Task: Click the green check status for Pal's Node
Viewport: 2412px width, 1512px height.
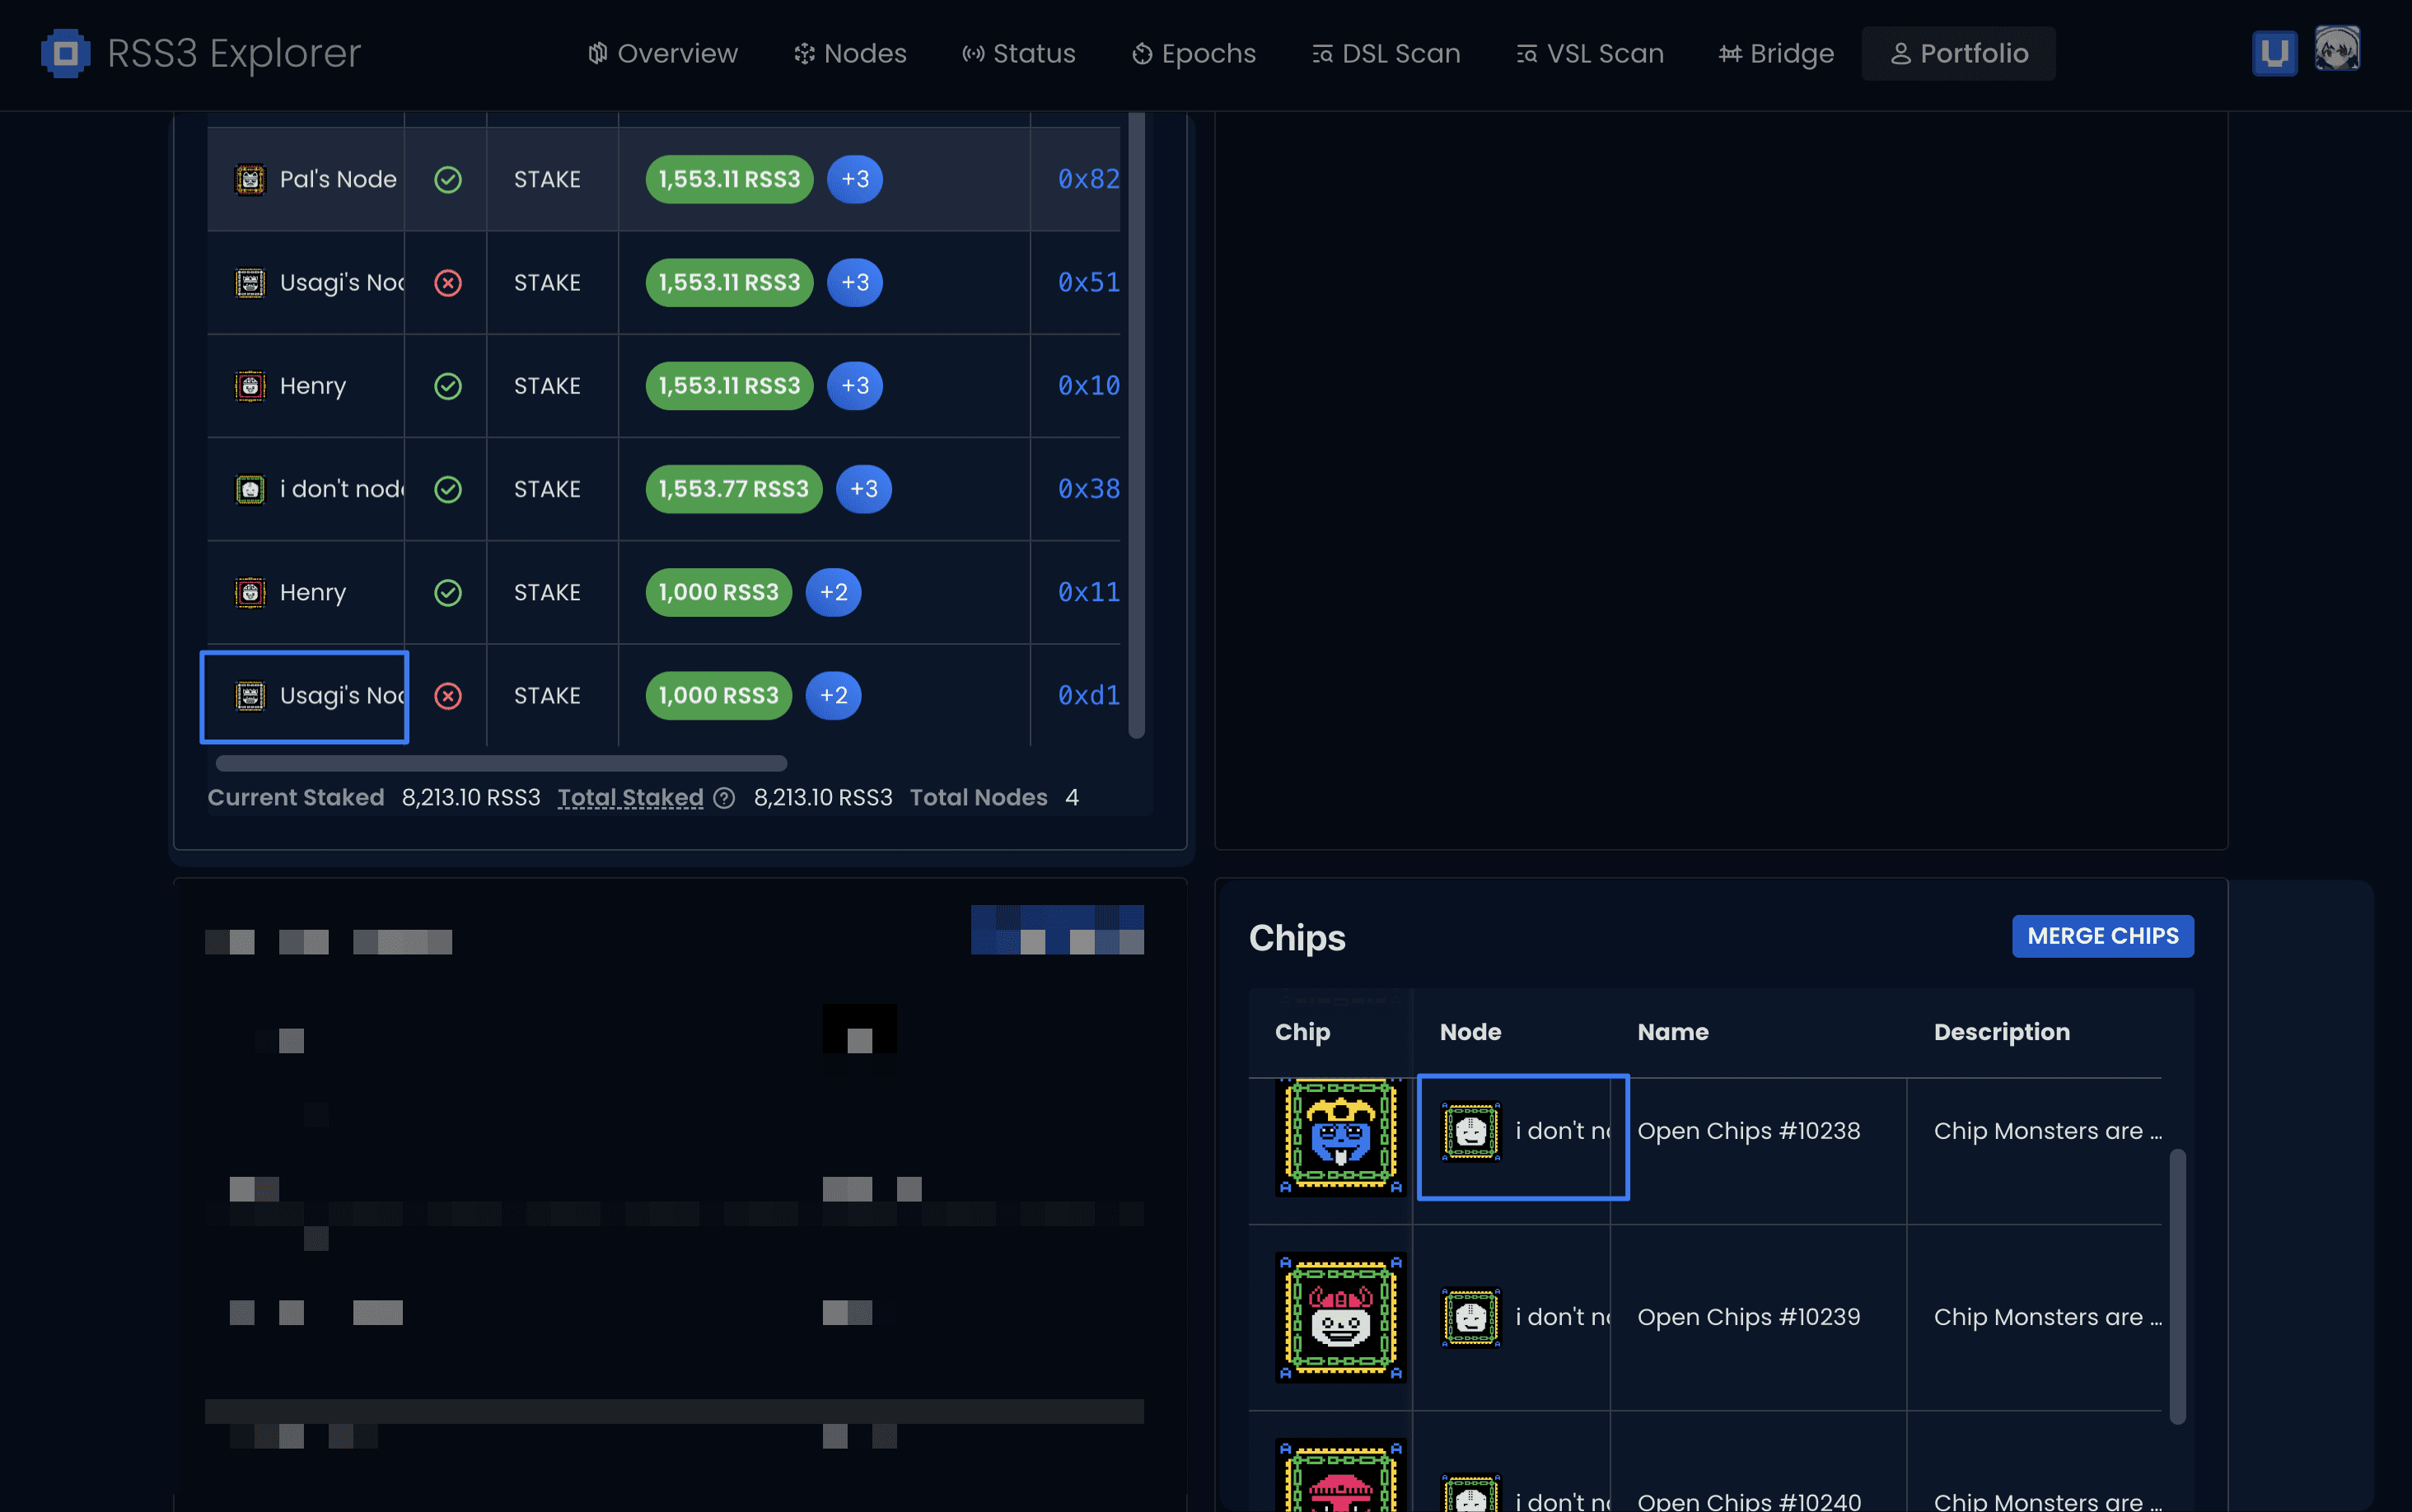Action: point(448,179)
